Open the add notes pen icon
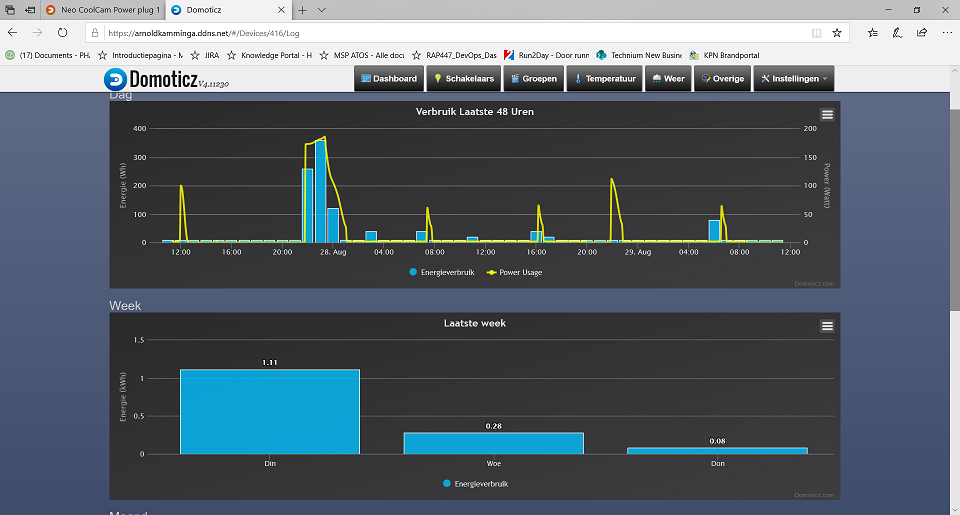Image resolution: width=960 pixels, height=515 pixels. coord(898,33)
